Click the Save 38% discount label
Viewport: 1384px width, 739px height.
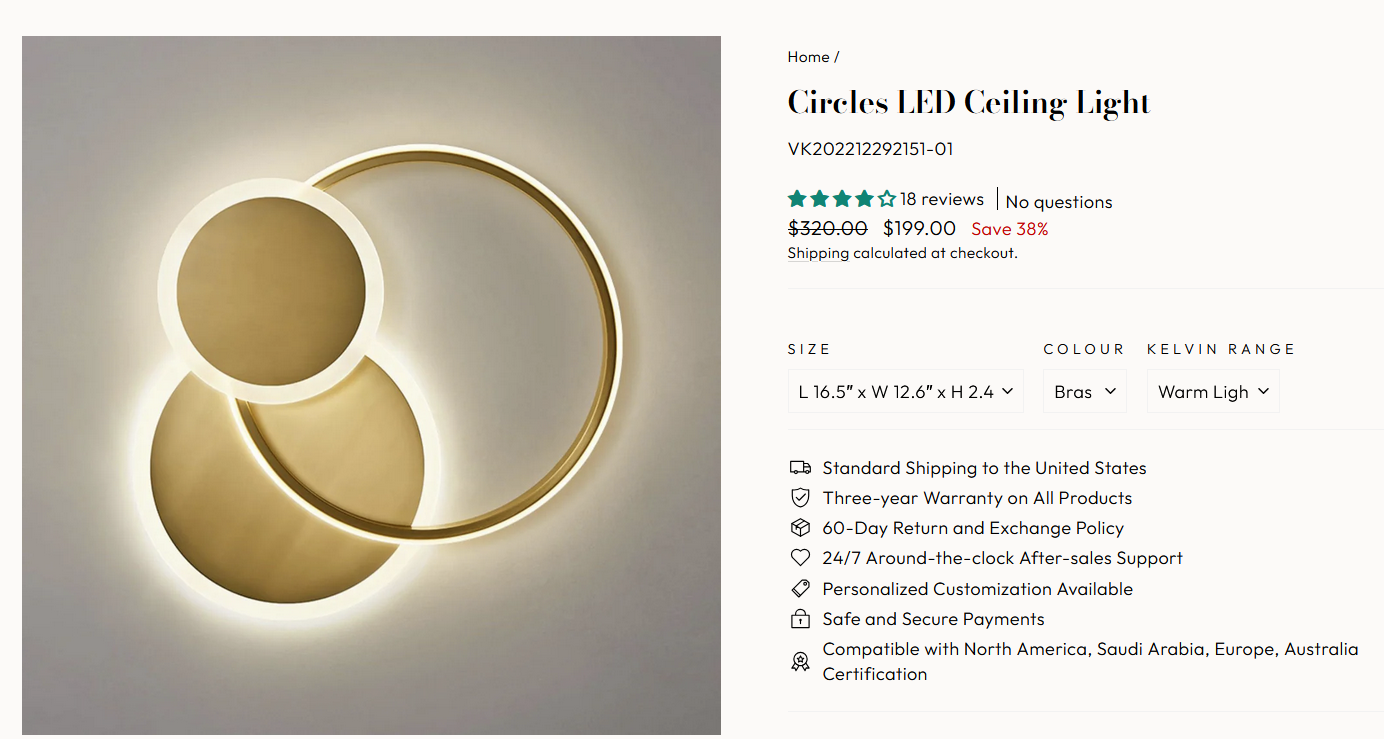coord(1010,229)
